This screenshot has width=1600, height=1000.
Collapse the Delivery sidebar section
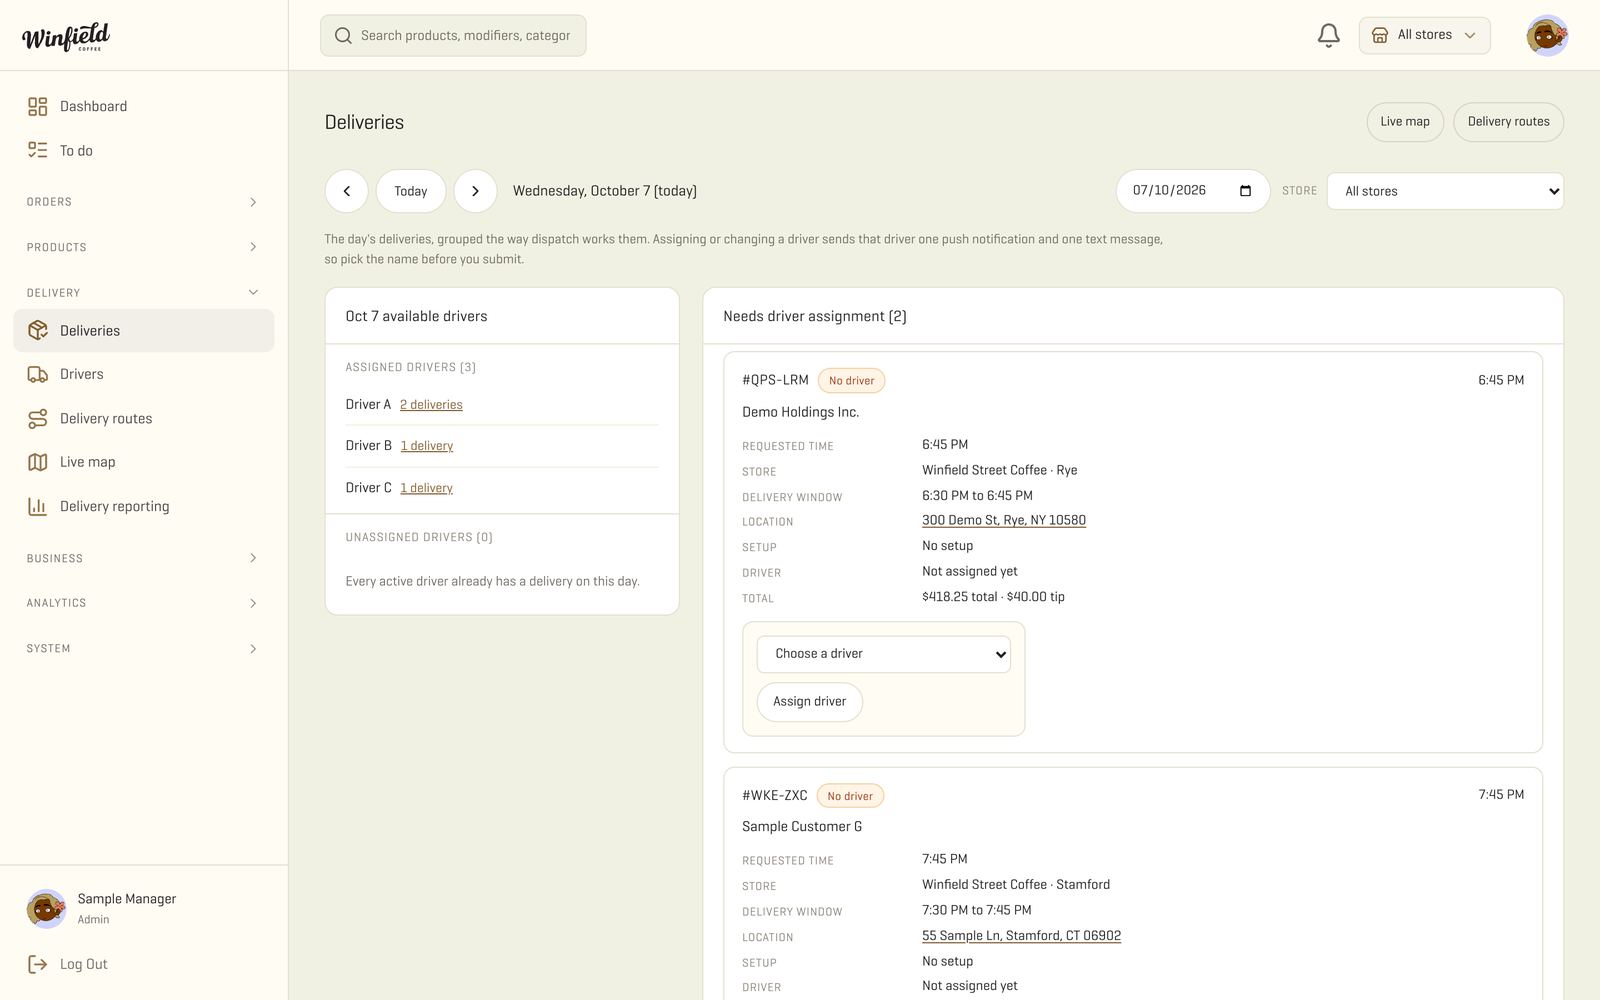tap(144, 293)
